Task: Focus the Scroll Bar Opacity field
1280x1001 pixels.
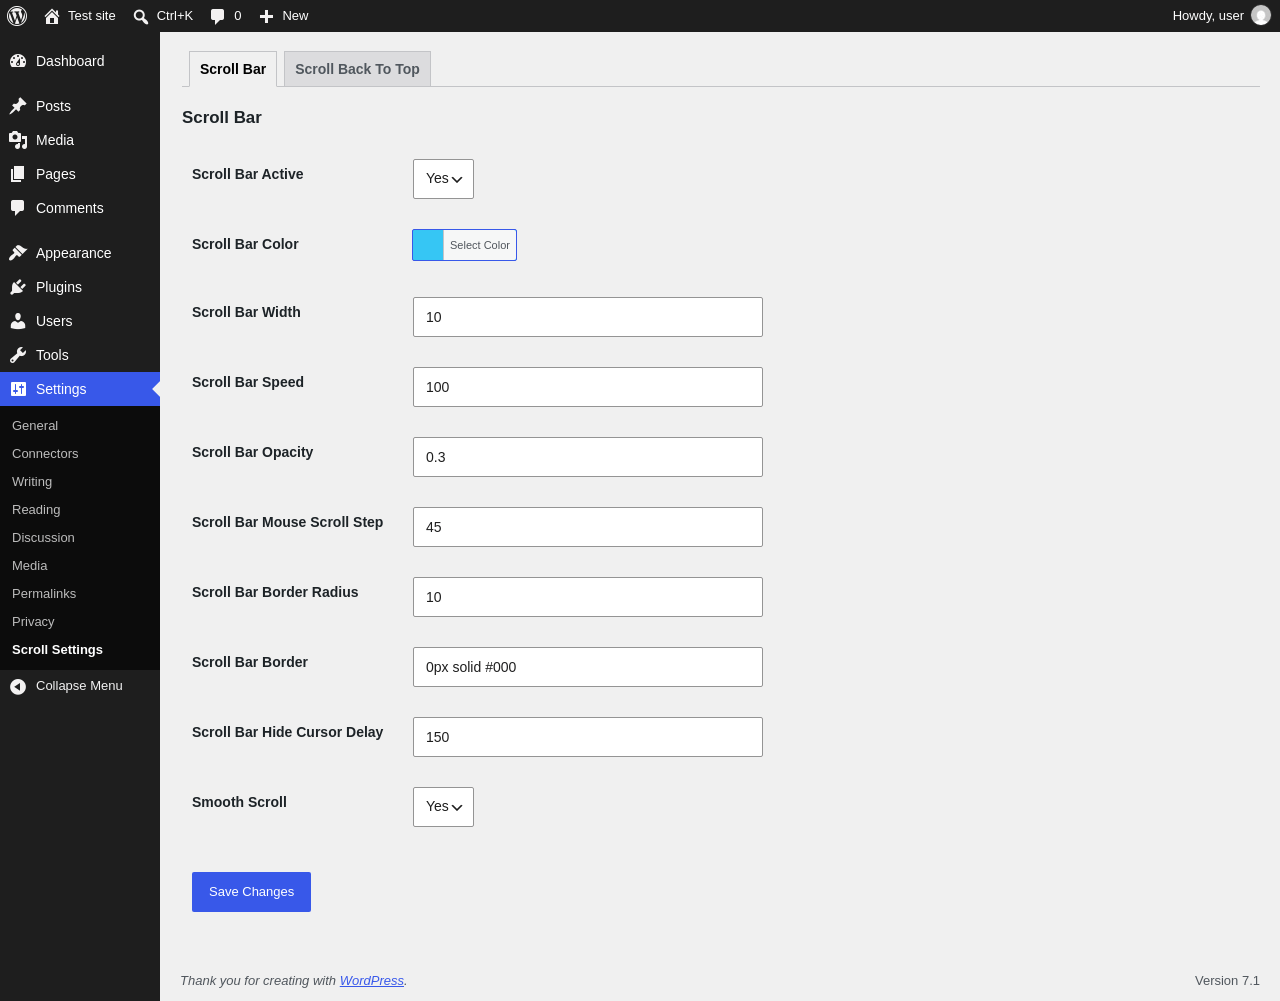Action: (588, 457)
